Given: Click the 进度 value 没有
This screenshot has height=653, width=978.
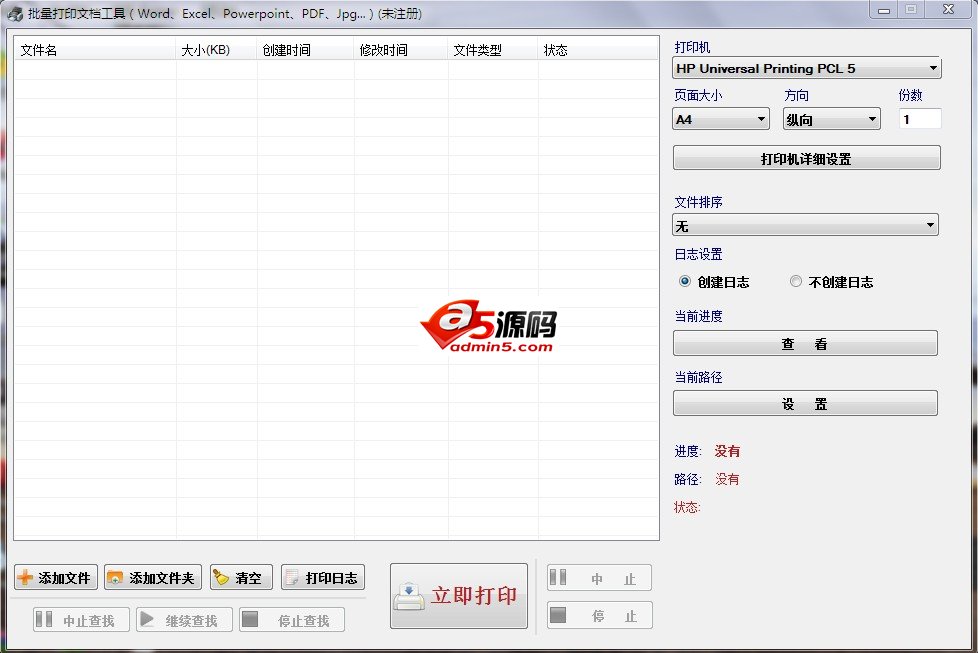Looking at the screenshot, I should (727, 451).
